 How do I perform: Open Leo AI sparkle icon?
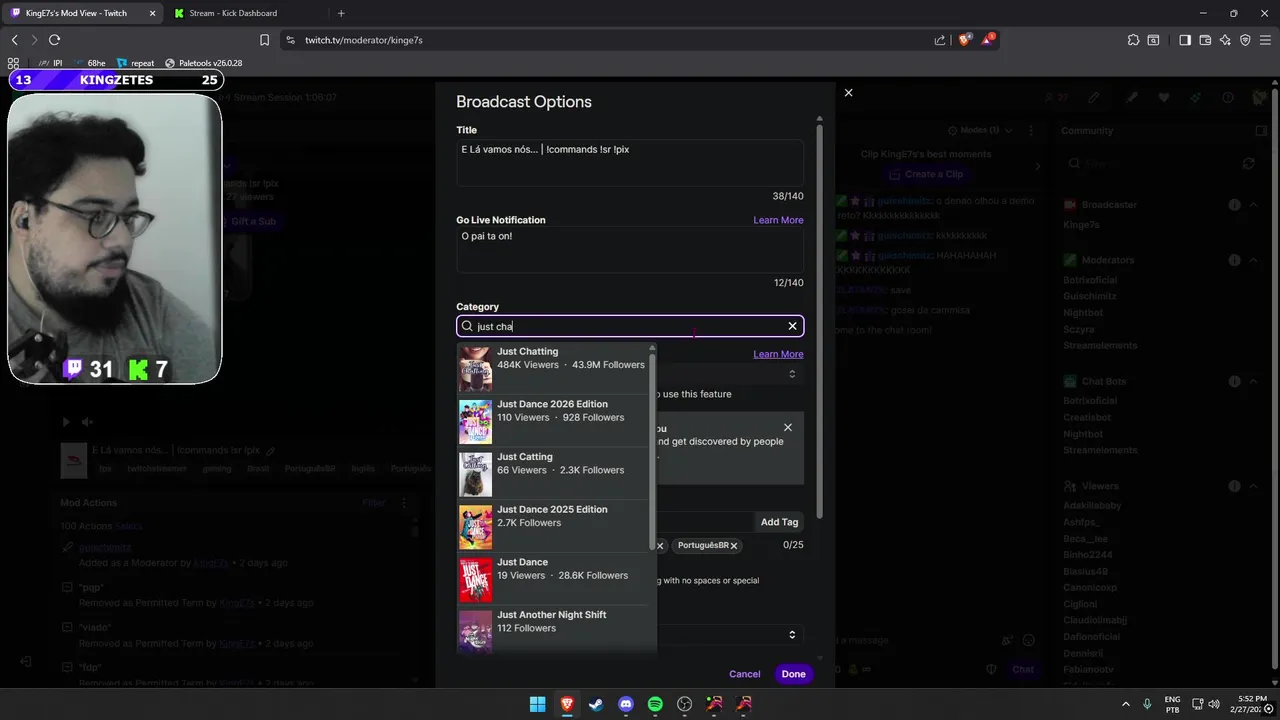[1225, 40]
